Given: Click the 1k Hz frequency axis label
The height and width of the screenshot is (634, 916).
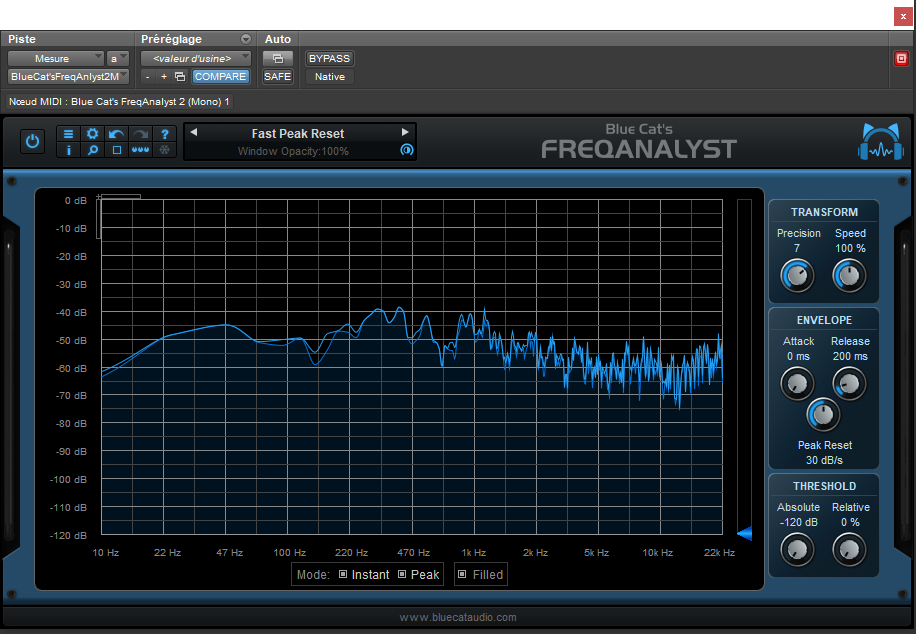Looking at the screenshot, I should point(473,553).
